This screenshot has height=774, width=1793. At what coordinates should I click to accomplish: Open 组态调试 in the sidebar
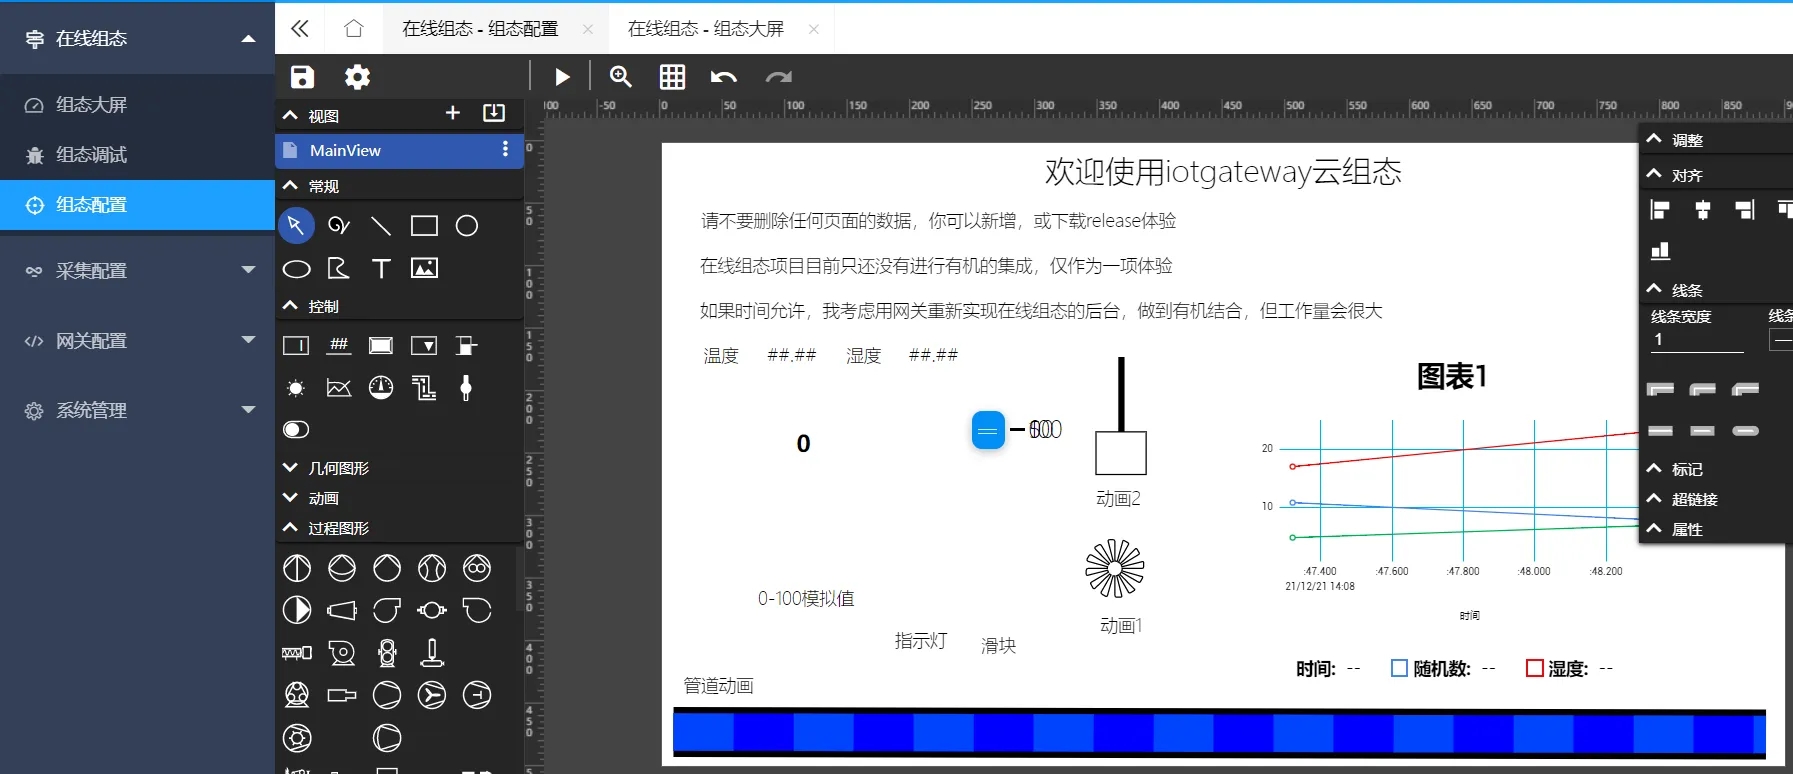click(x=91, y=155)
